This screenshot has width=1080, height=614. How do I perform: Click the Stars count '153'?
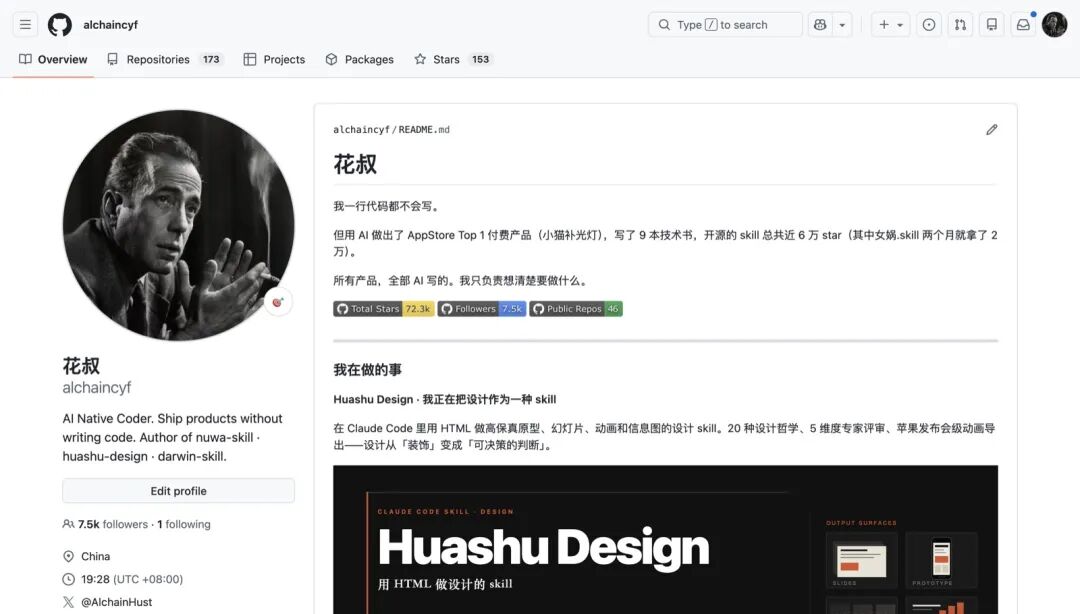click(480, 59)
